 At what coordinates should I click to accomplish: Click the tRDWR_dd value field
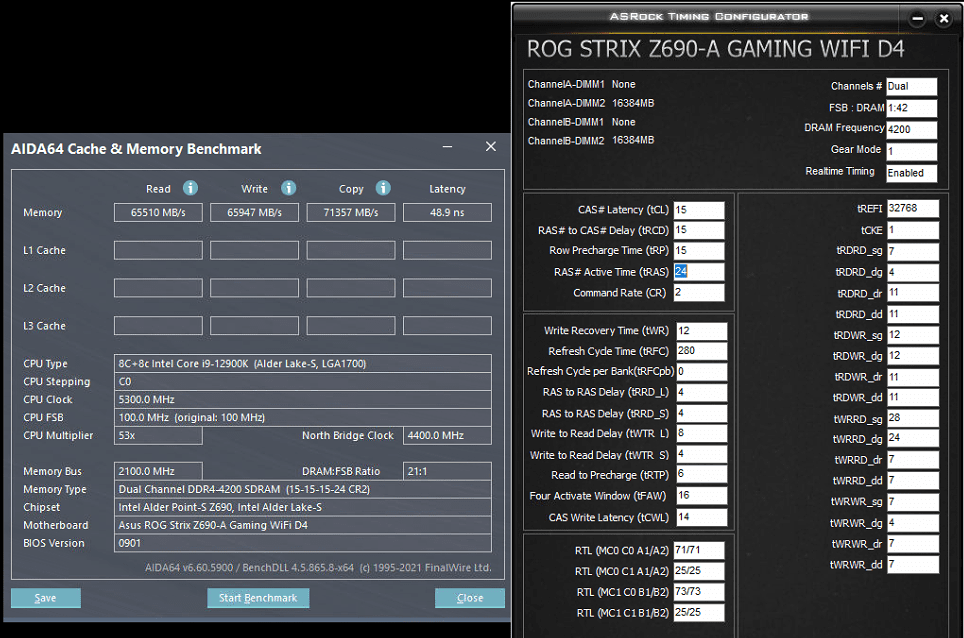point(913,398)
